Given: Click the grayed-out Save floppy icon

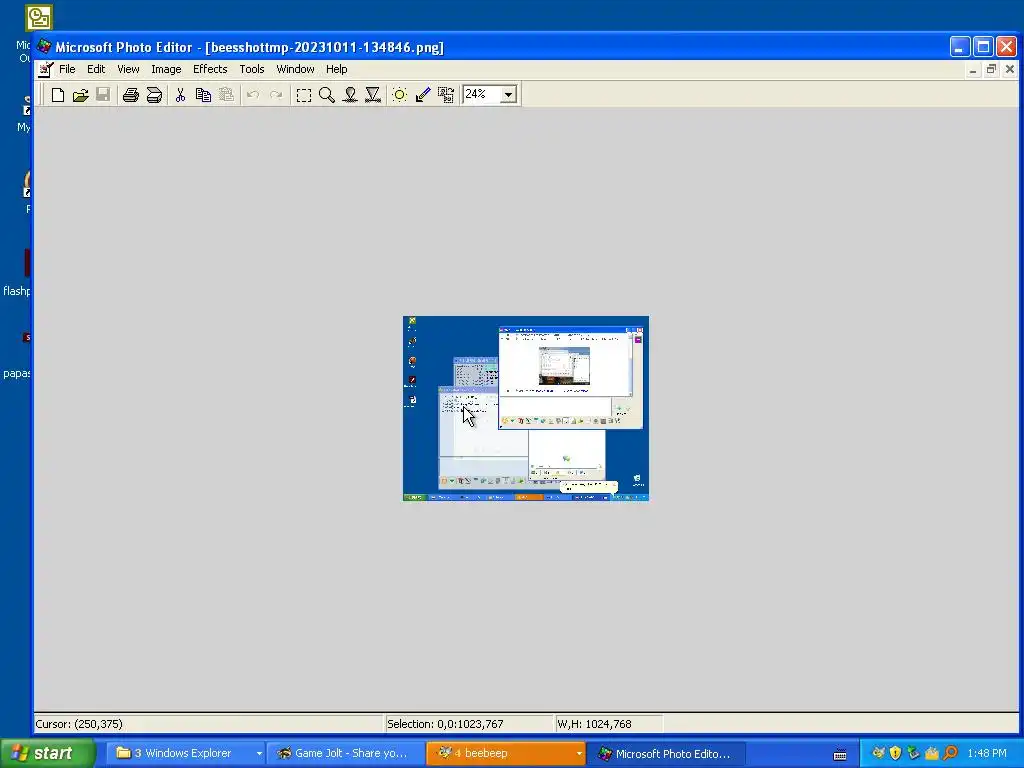Looking at the screenshot, I should click(x=103, y=95).
